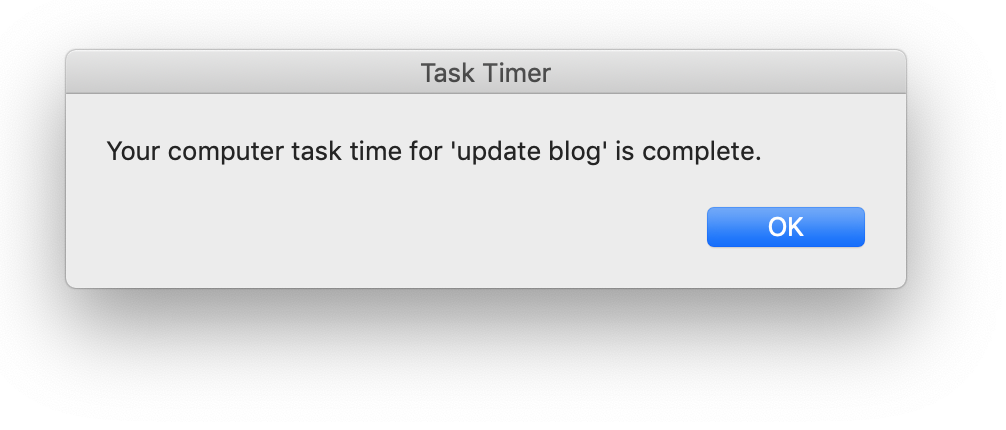The height and width of the screenshot is (430, 1006).
Task: Click the dialog strip beneath the OK button
Action: point(785,268)
